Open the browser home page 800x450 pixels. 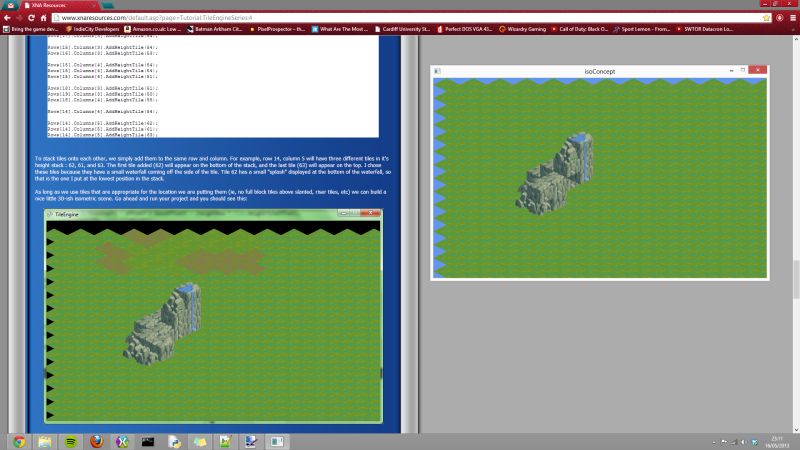click(x=43, y=18)
